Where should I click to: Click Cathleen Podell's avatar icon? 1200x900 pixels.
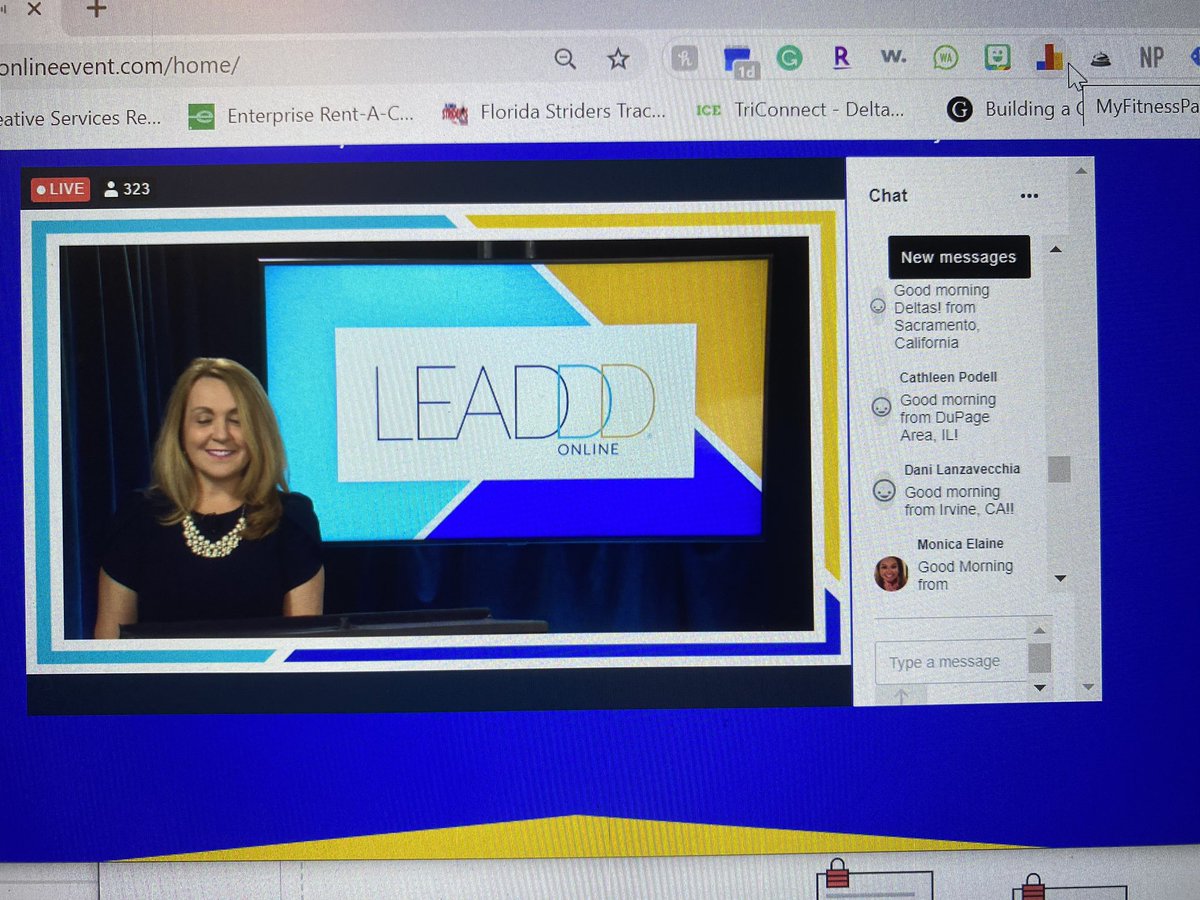pyautogui.click(x=881, y=407)
